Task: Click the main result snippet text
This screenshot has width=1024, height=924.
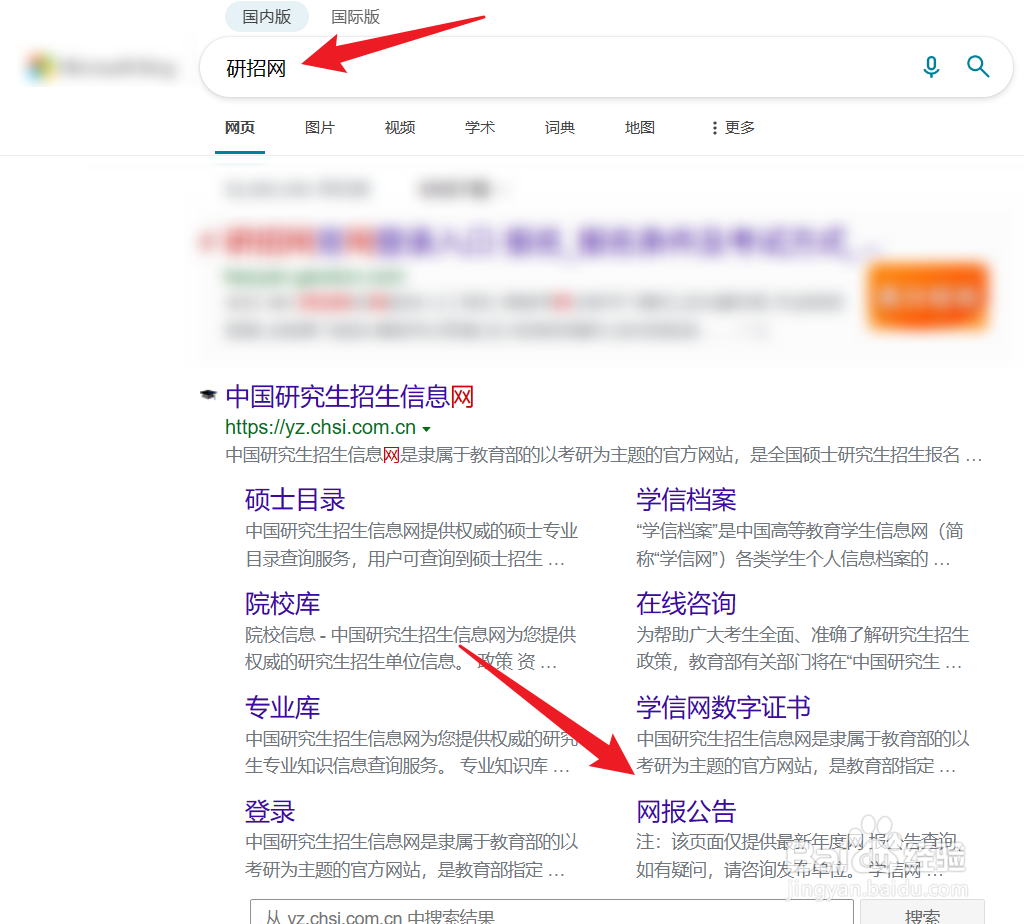Action: pos(603,454)
